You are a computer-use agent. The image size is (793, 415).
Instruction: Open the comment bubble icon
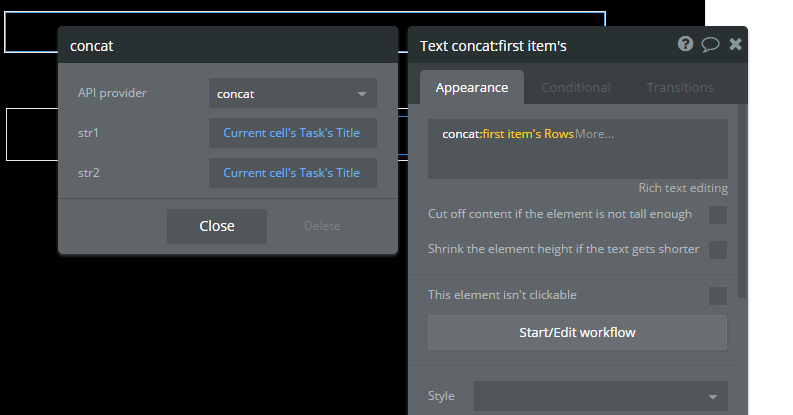(x=711, y=44)
